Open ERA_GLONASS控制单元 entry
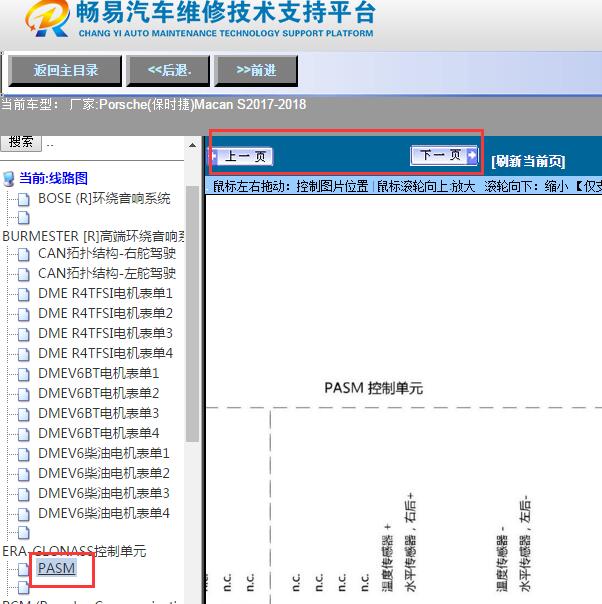 point(74,551)
